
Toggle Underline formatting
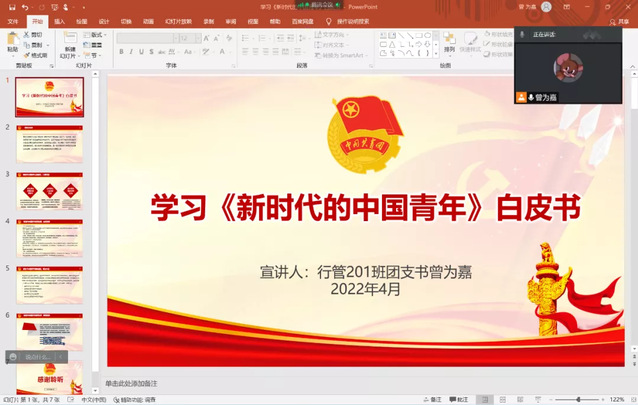[141, 52]
